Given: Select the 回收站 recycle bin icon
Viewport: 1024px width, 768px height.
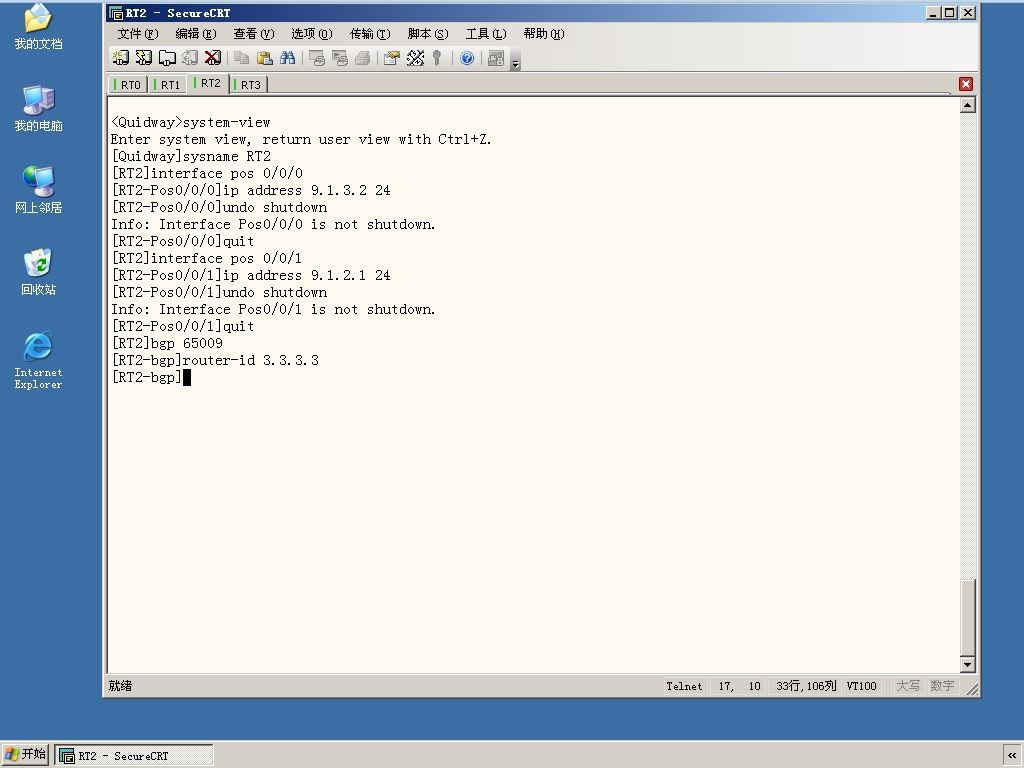Looking at the screenshot, I should click(x=39, y=272).
